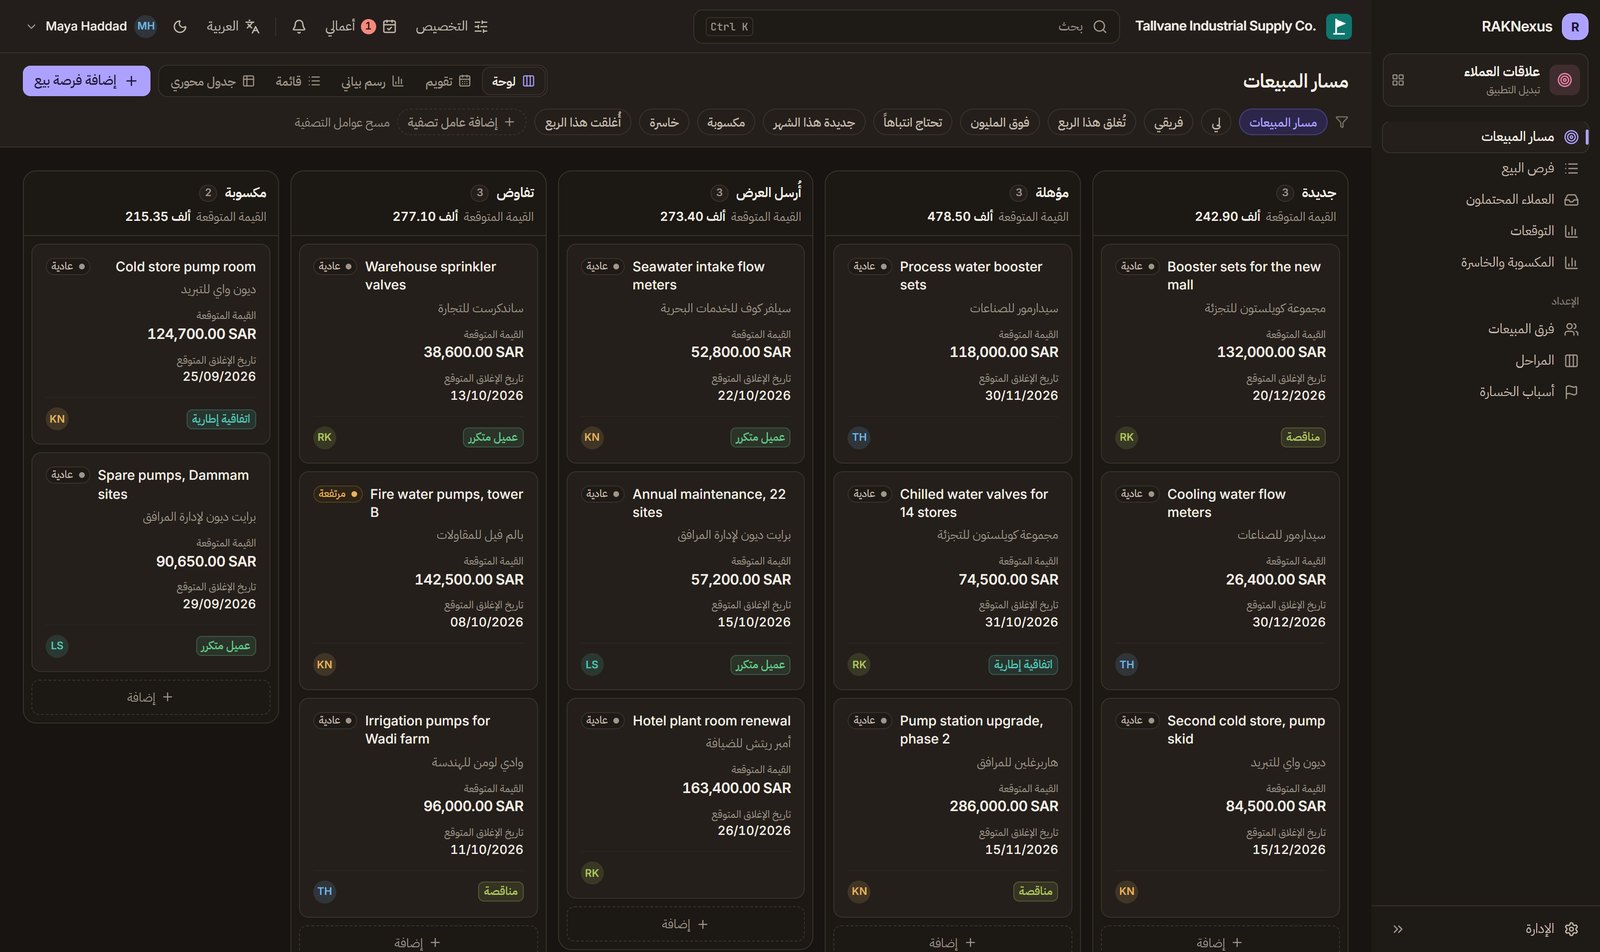
Task: Open الإدارة settings gear in sidebar
Action: click(x=1551, y=929)
